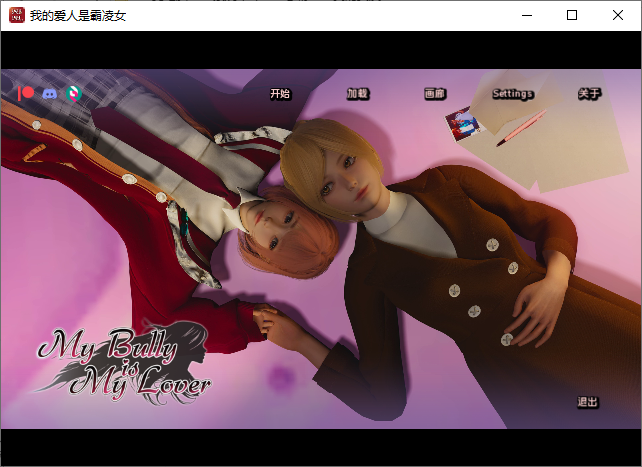This screenshot has height=467, width=642.
Task: Open the Patreon link icon
Action: pos(26,94)
